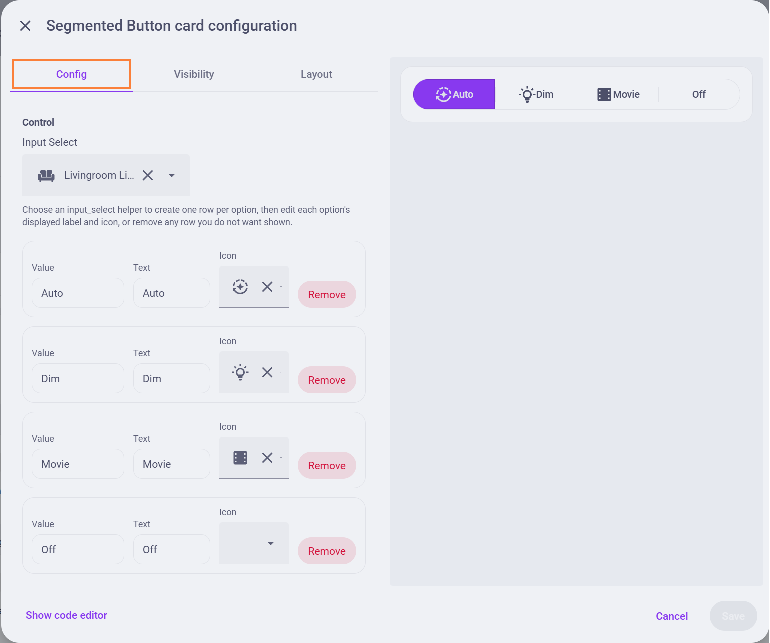770x643 pixels.
Task: Edit the Movie Text field
Action: click(x=171, y=464)
